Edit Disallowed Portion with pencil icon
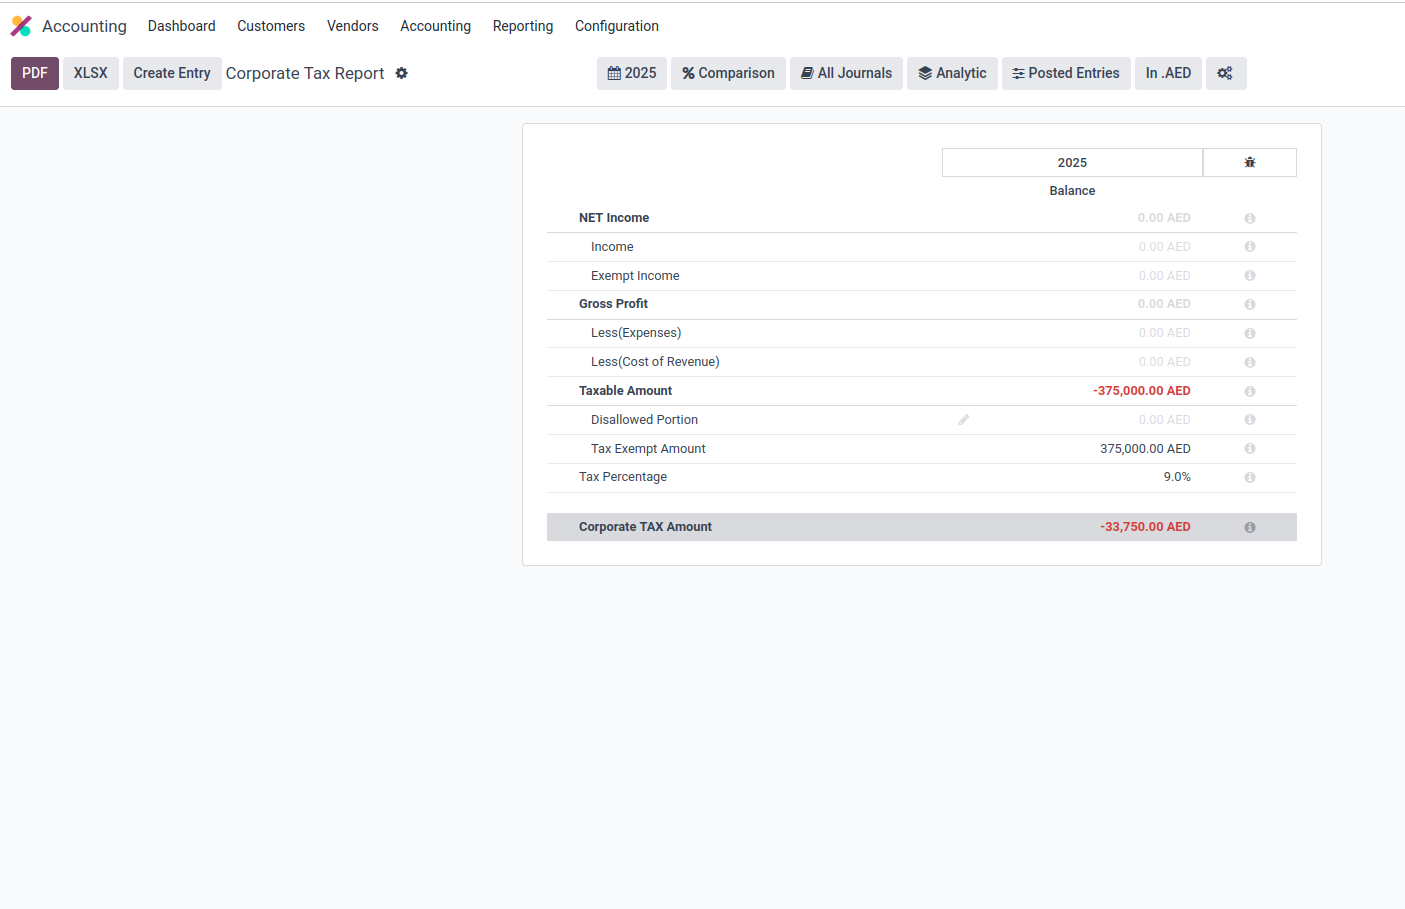Image resolution: width=1405 pixels, height=909 pixels. coord(963,420)
